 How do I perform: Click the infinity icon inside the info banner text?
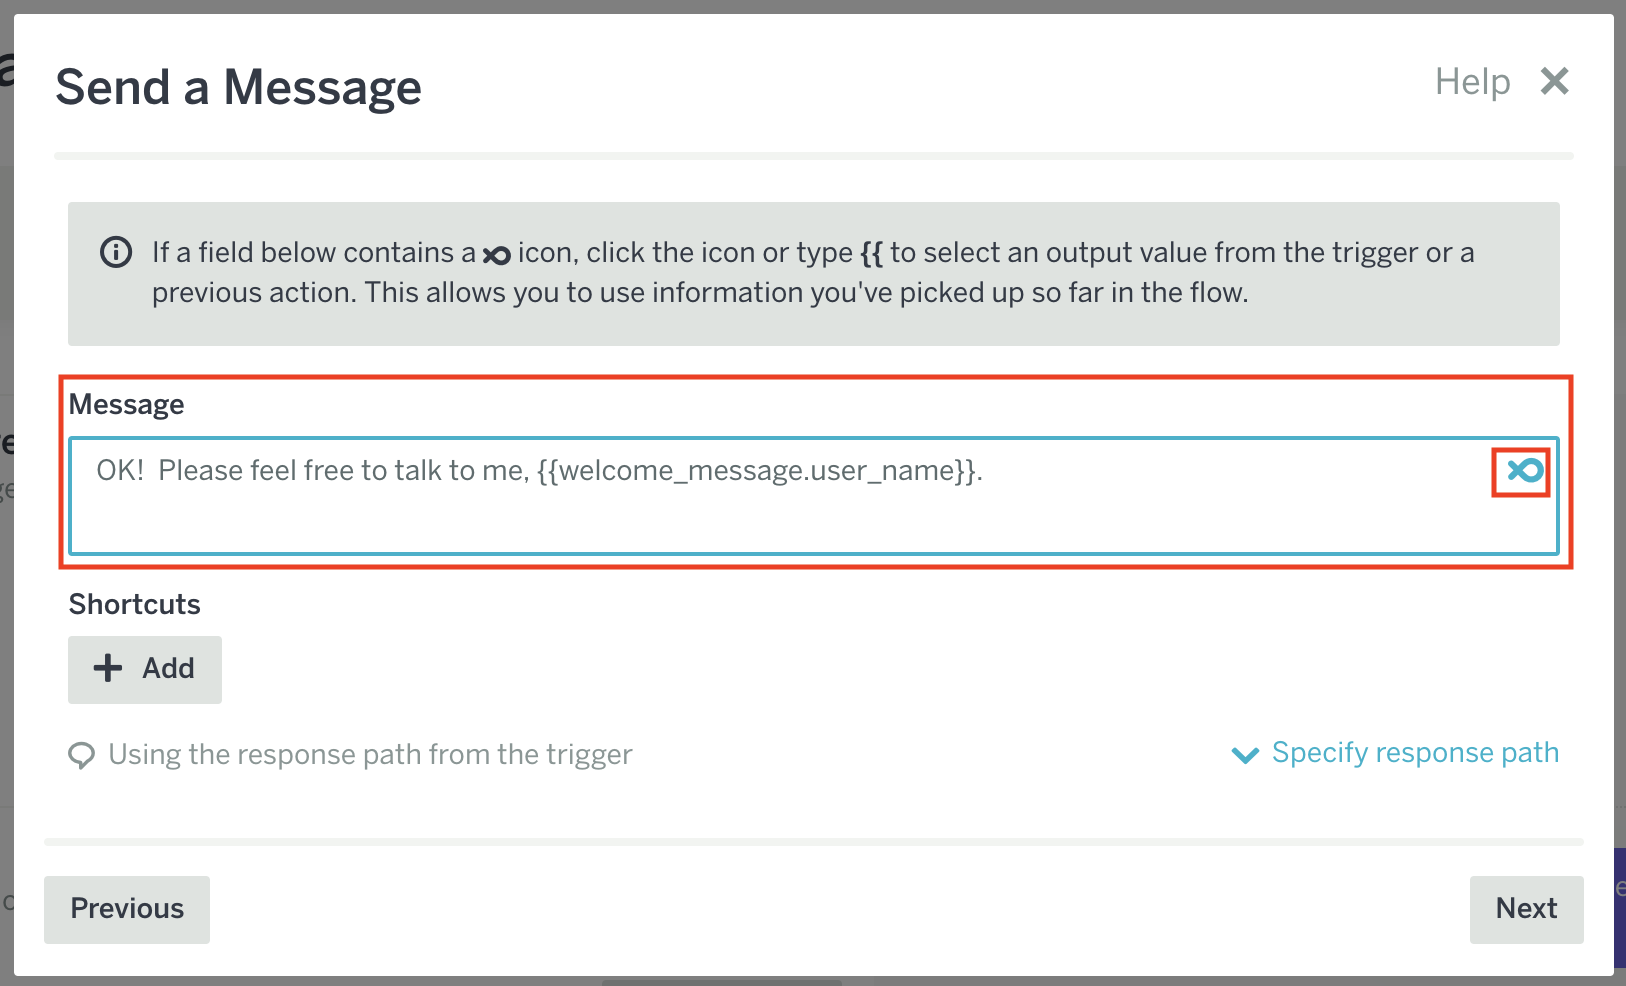pos(496,255)
